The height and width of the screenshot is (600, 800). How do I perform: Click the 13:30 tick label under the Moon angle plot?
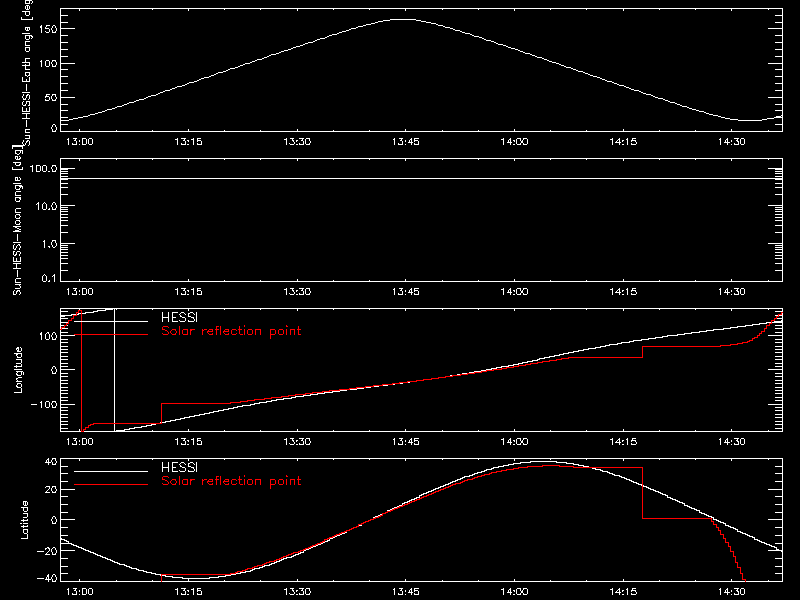point(297,291)
